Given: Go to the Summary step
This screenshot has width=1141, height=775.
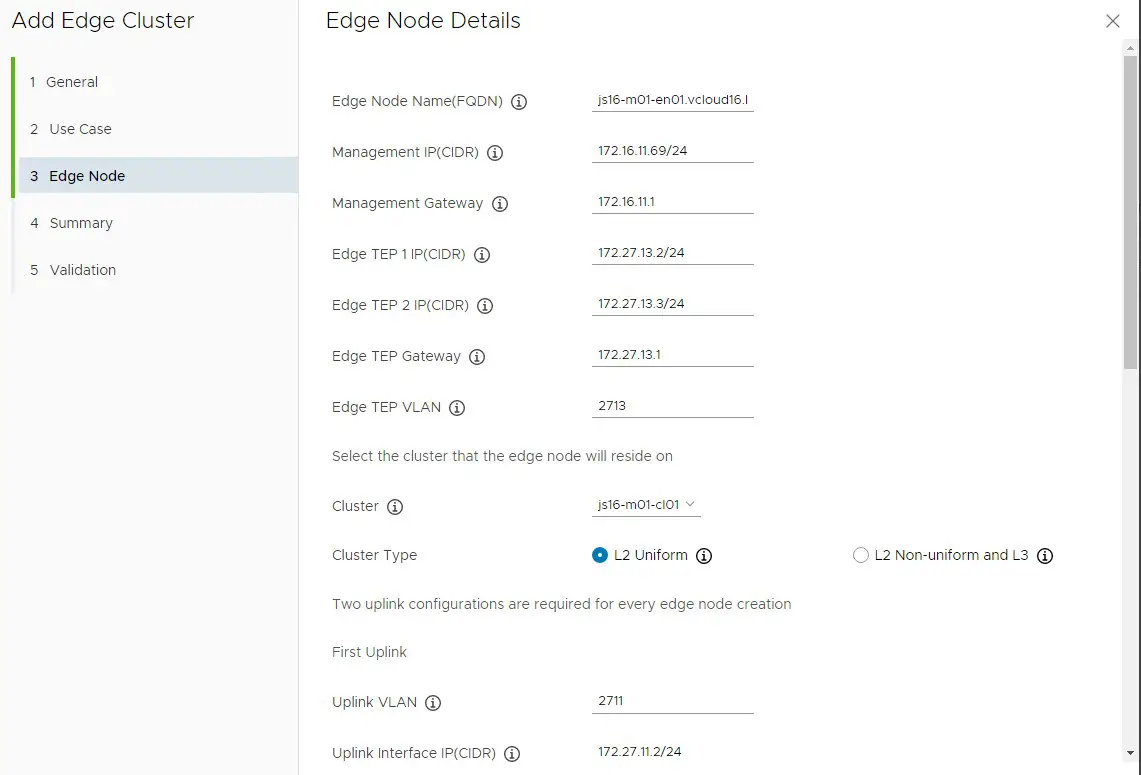Looking at the screenshot, I should click(x=81, y=222).
